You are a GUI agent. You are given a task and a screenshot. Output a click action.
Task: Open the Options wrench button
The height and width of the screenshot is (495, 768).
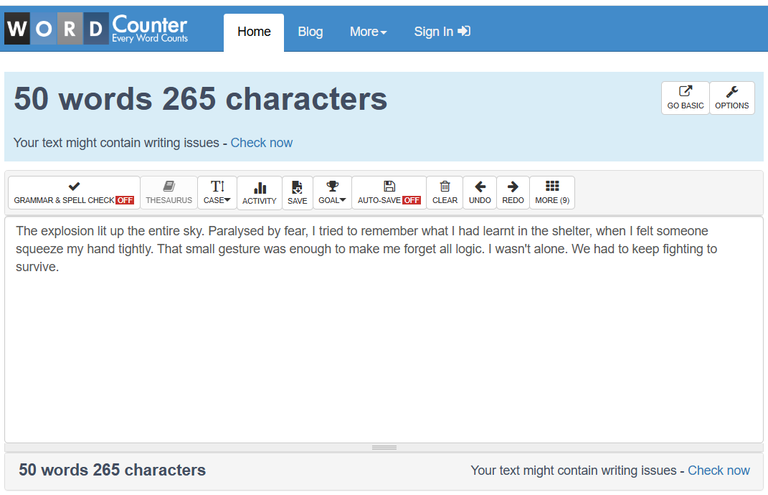pyautogui.click(x=732, y=98)
